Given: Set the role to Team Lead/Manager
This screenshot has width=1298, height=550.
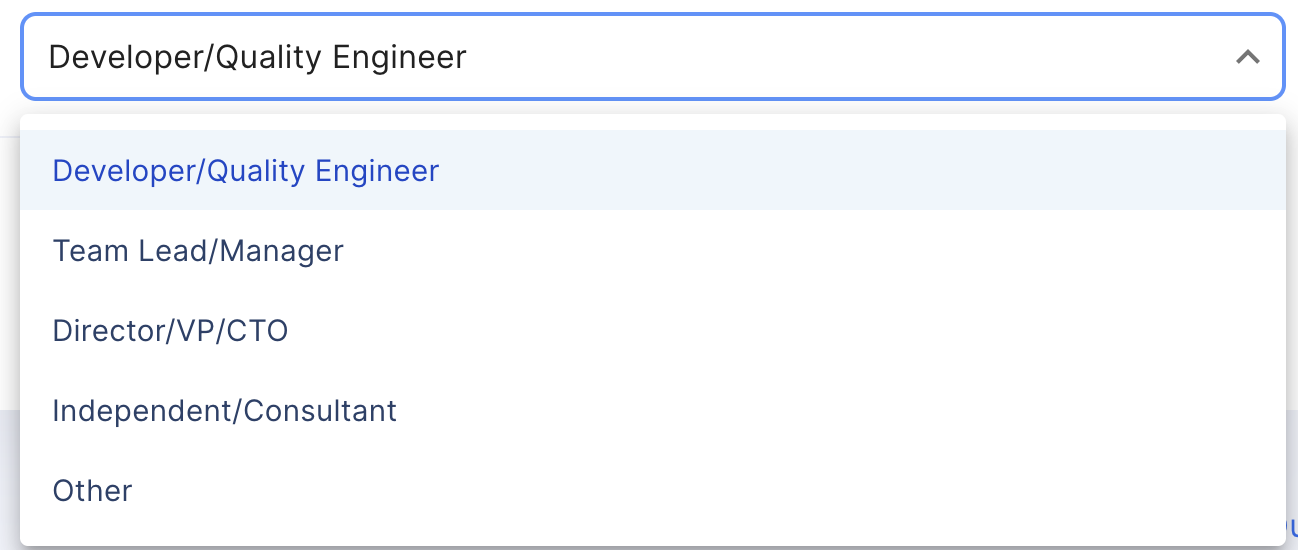Looking at the screenshot, I should pos(198,250).
